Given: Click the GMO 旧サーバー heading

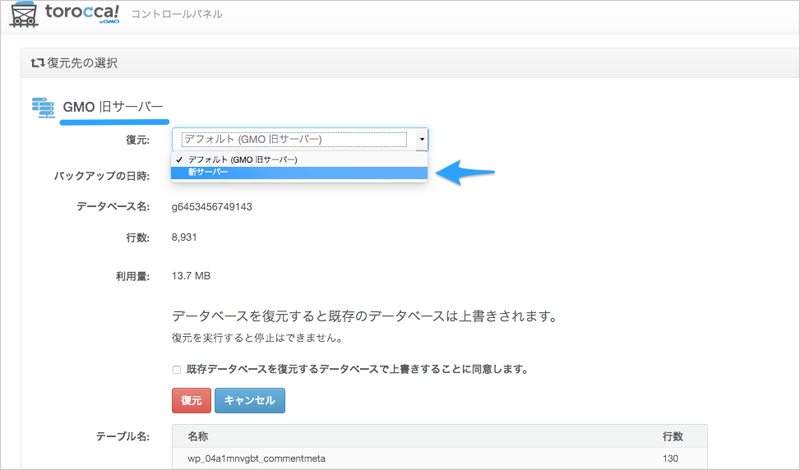Looking at the screenshot, I should 113,107.
